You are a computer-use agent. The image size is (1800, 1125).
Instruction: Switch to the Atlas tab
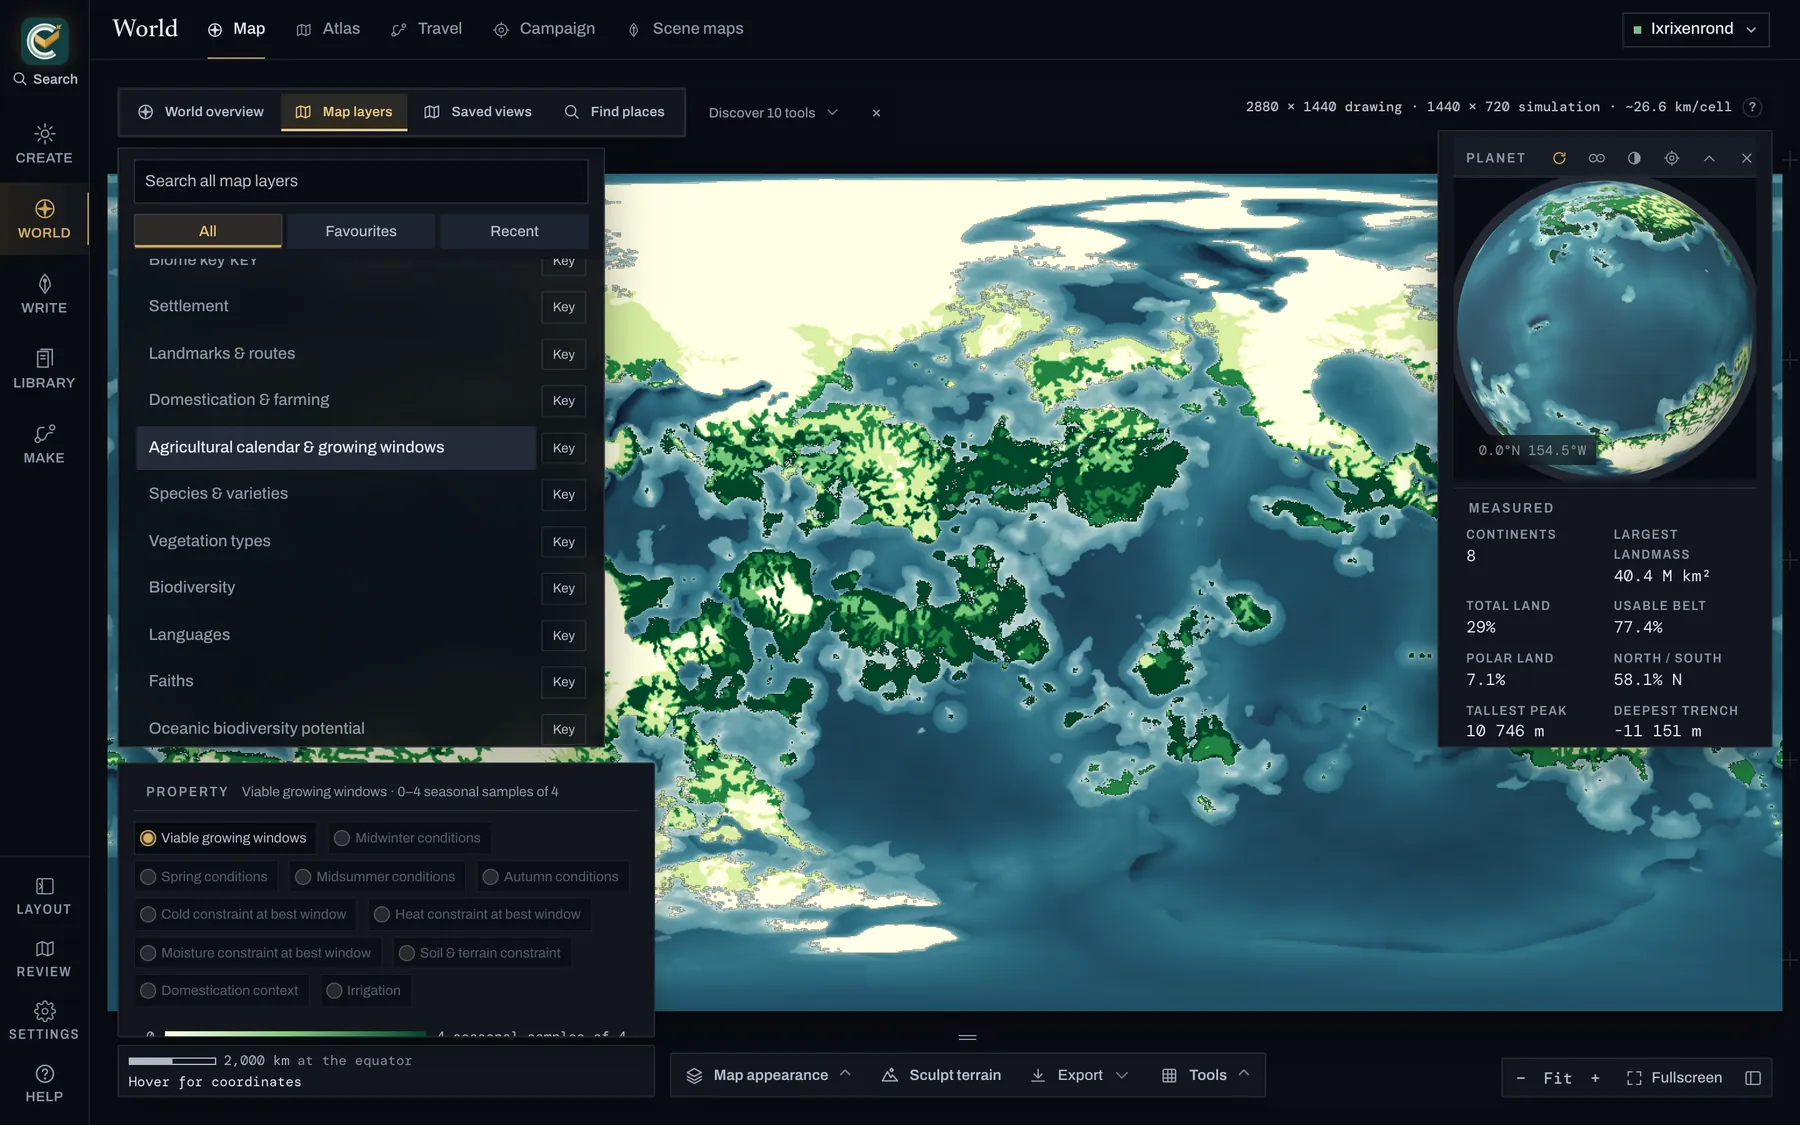328,29
